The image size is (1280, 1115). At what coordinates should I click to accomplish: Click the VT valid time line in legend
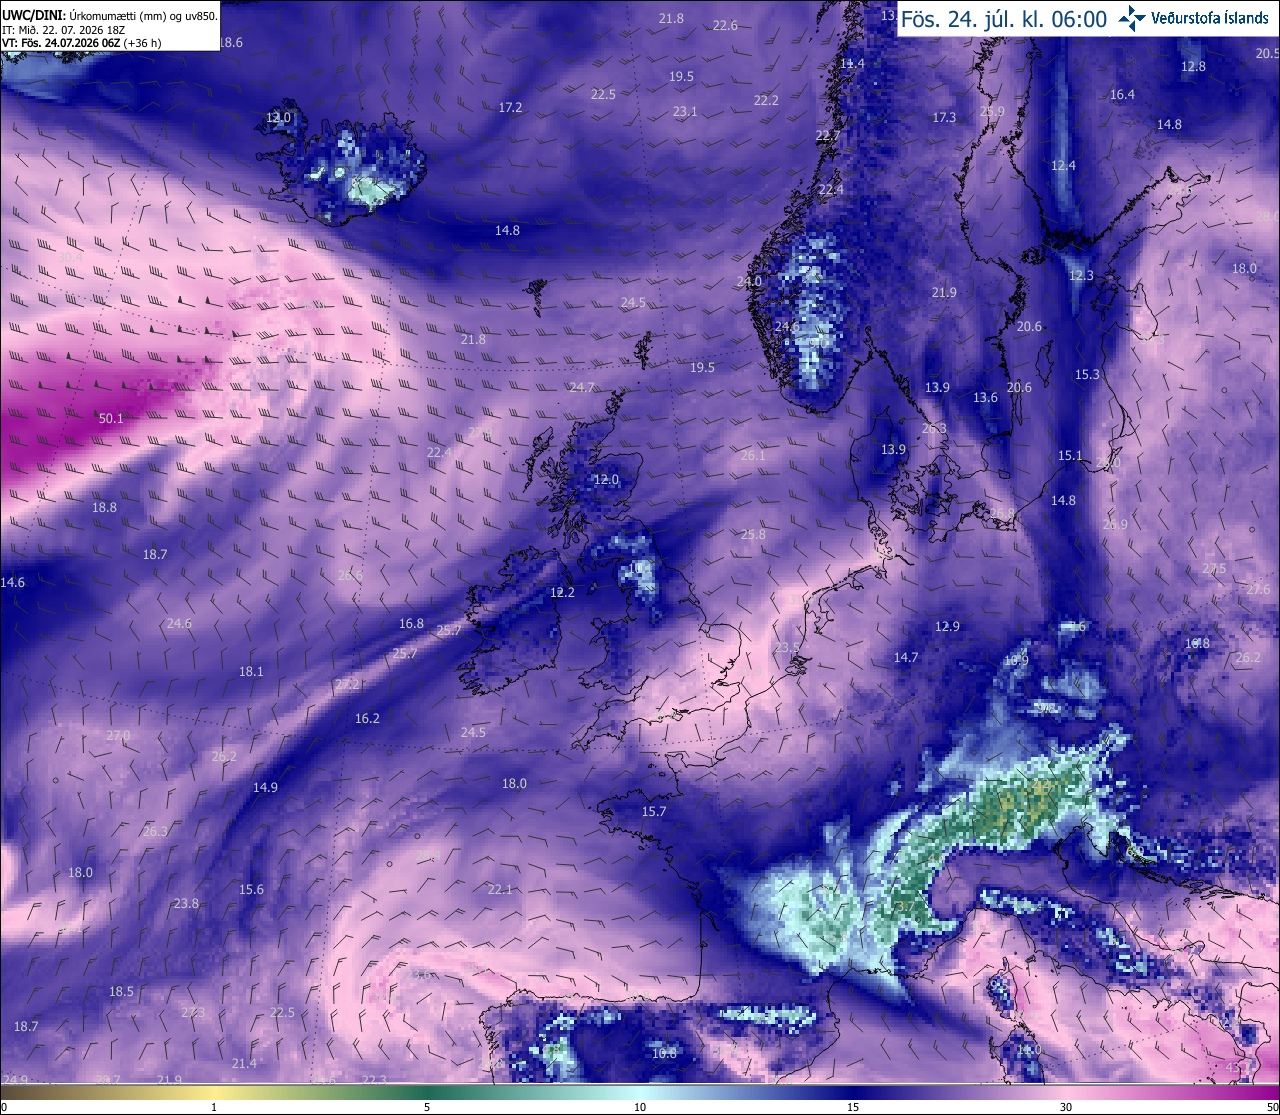[82, 43]
